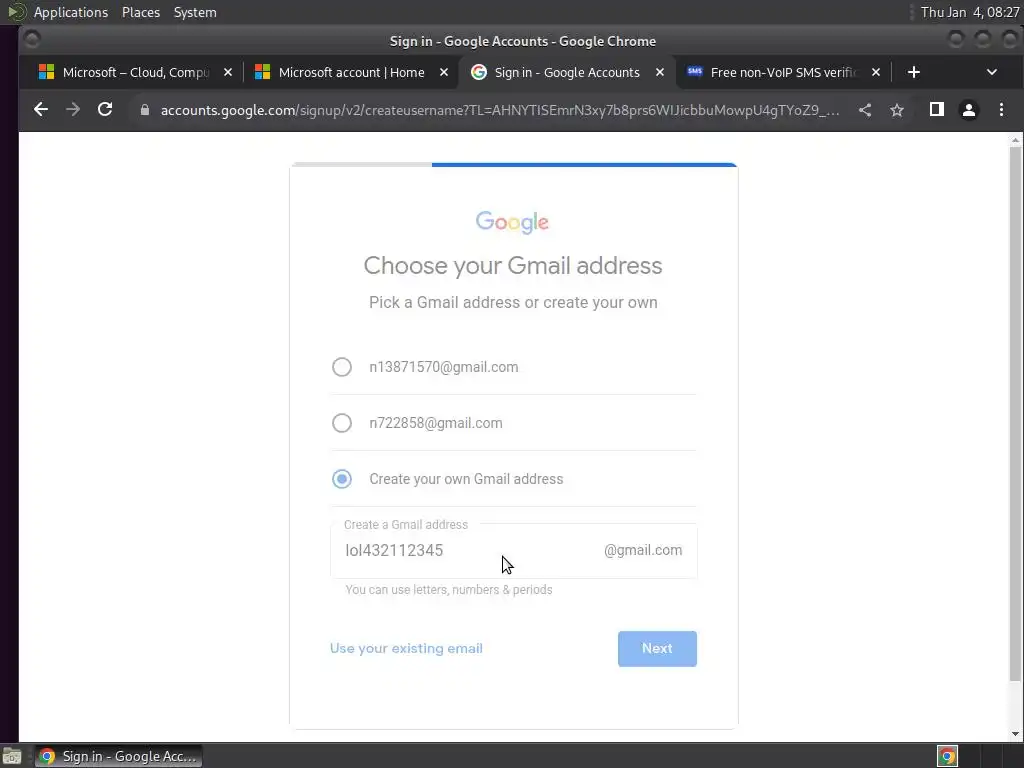Open the Chrome profile icon
The image size is (1024, 768).
[968, 110]
